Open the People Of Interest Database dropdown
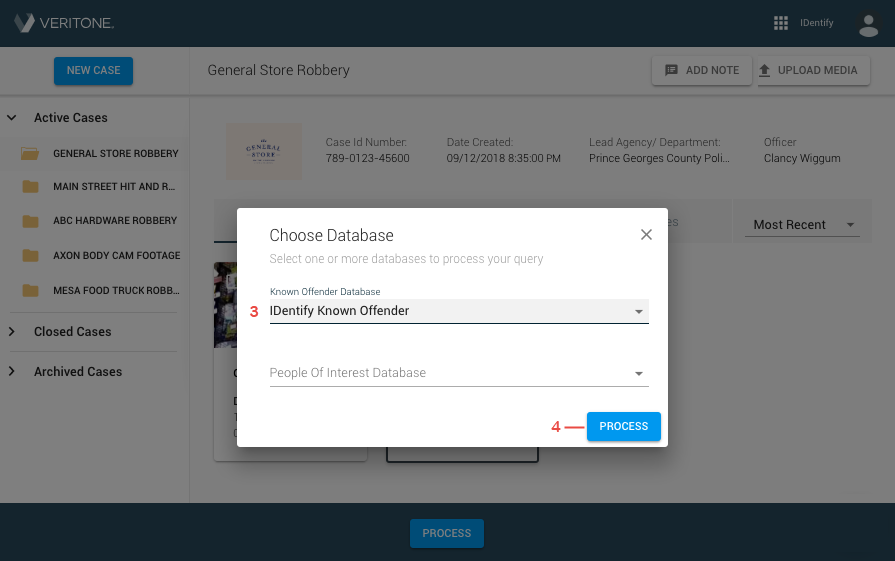 [x=459, y=373]
